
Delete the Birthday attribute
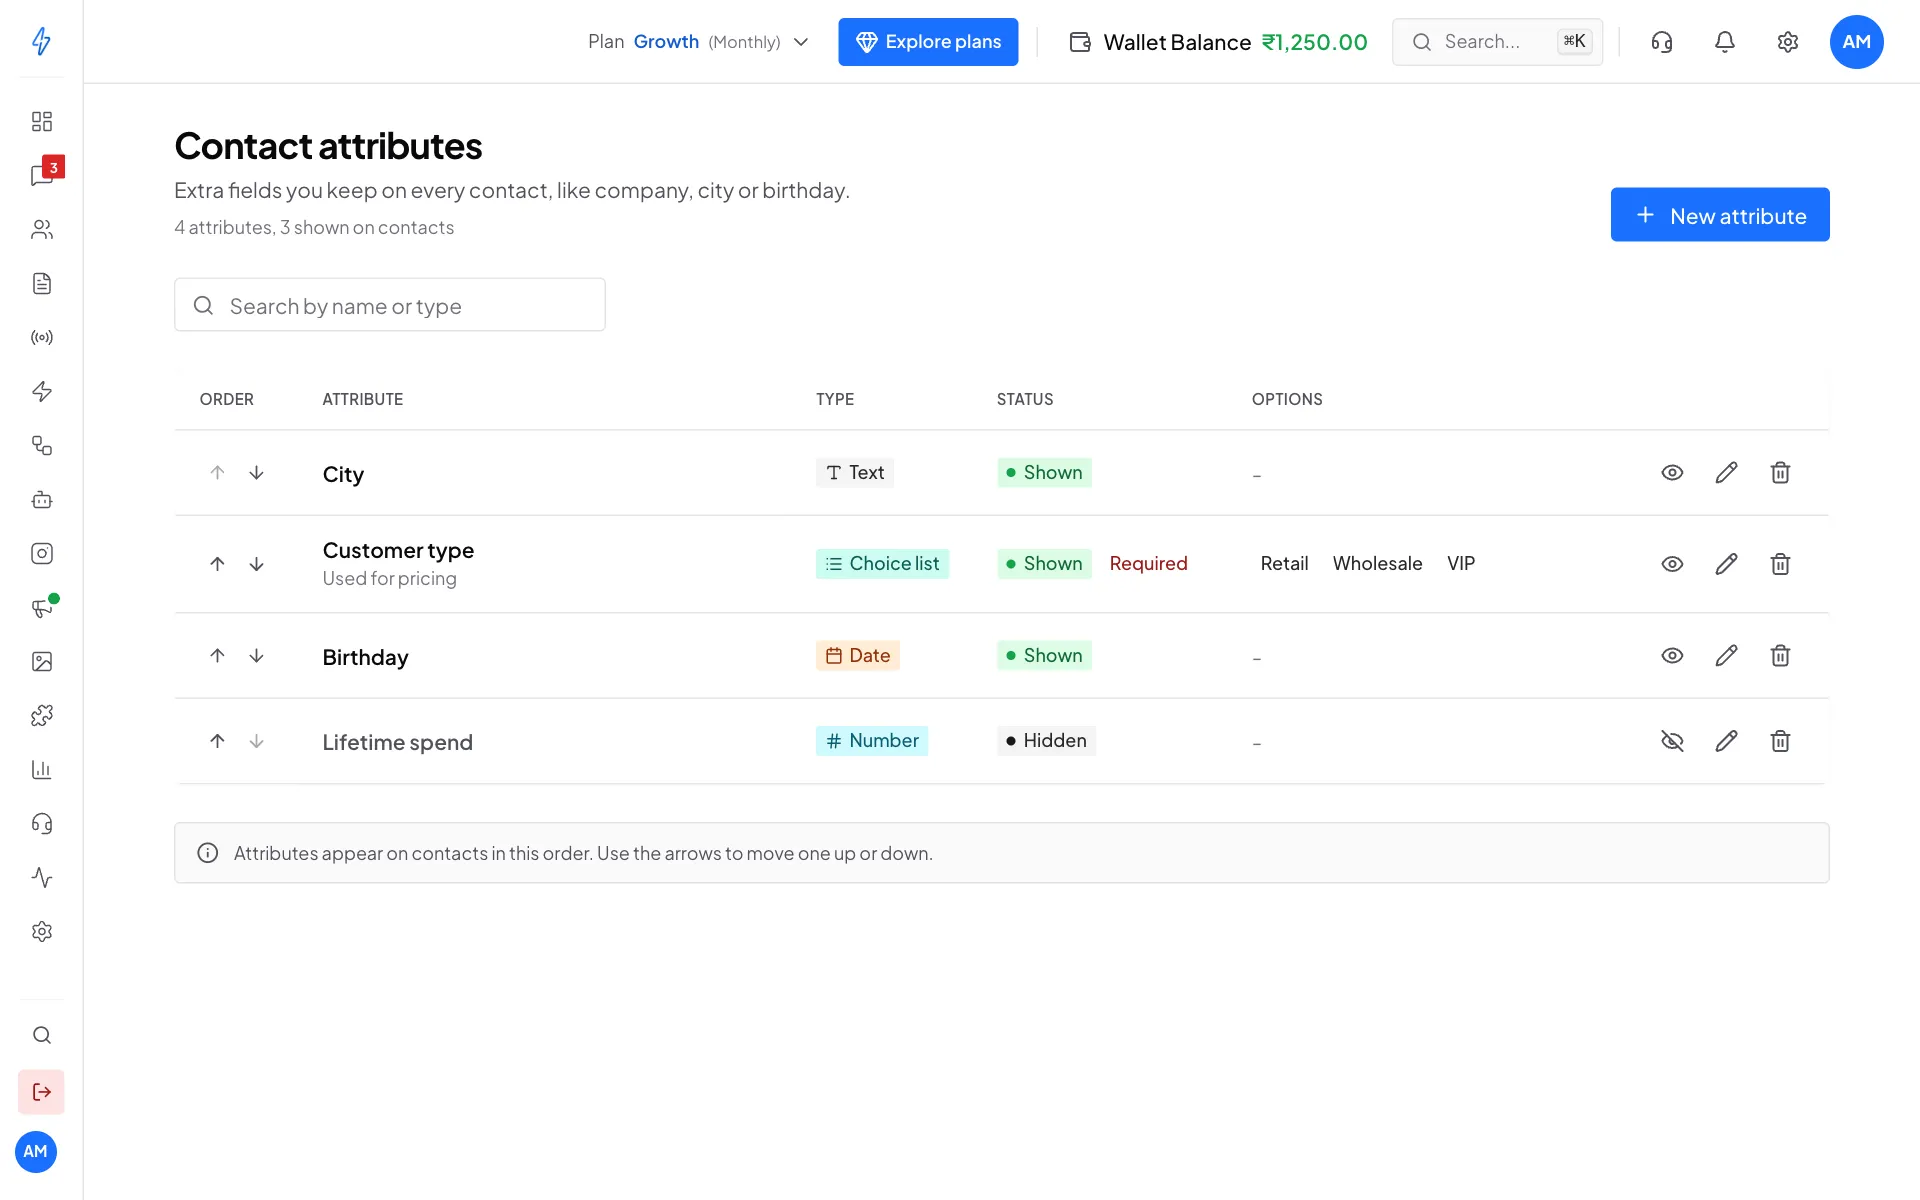[x=1780, y=656]
